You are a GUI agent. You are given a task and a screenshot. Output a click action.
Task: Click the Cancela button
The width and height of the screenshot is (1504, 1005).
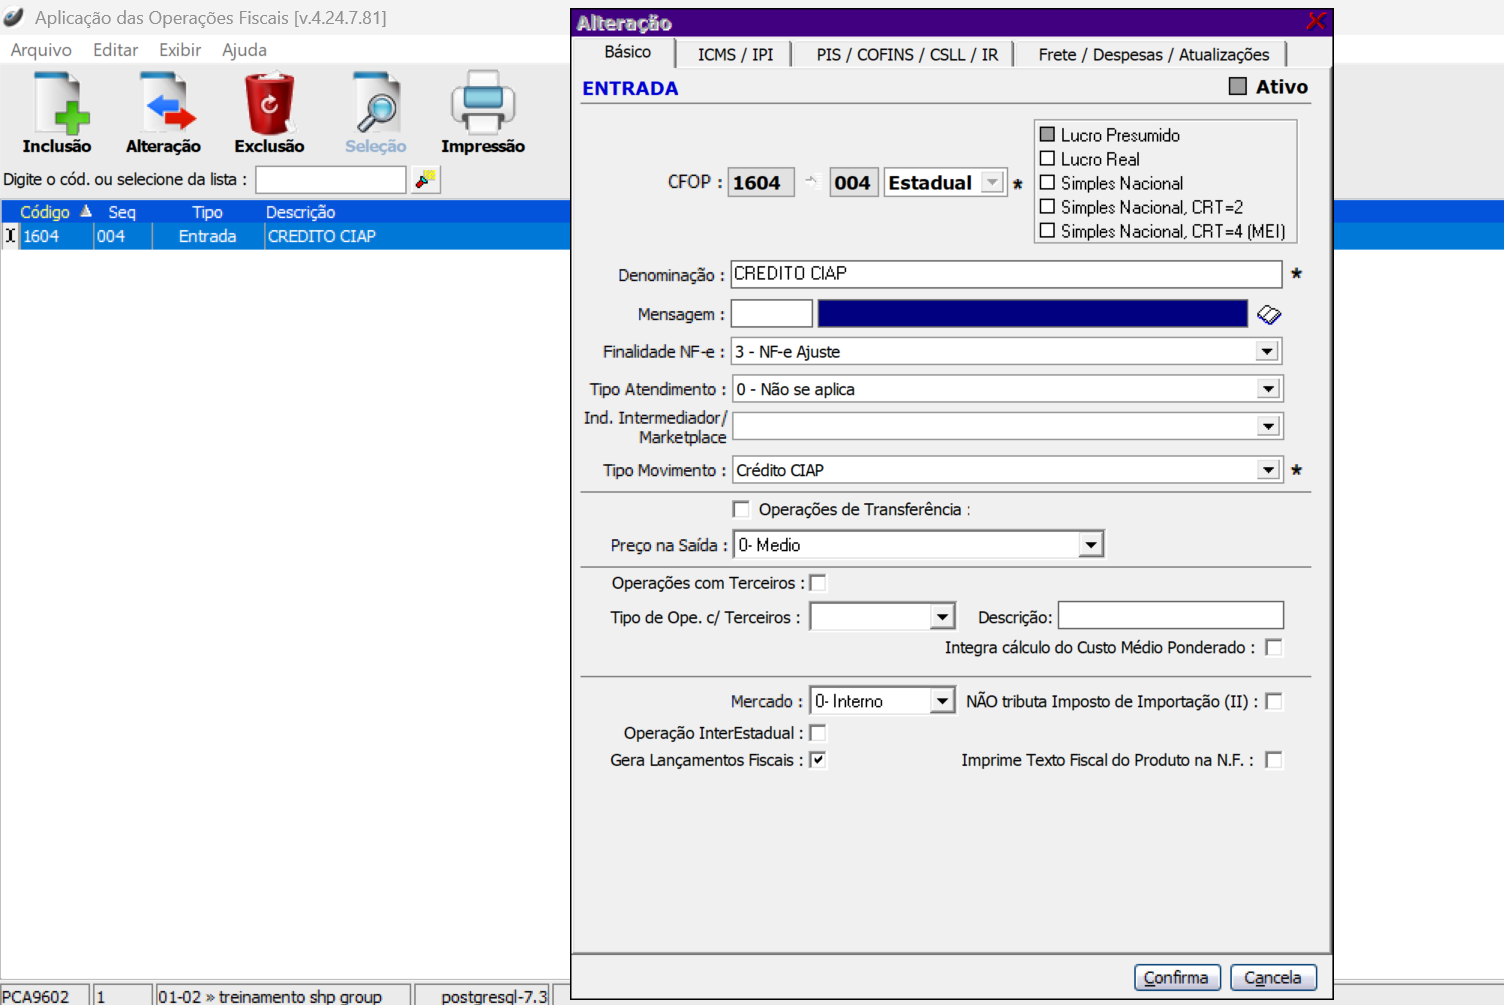(1272, 977)
